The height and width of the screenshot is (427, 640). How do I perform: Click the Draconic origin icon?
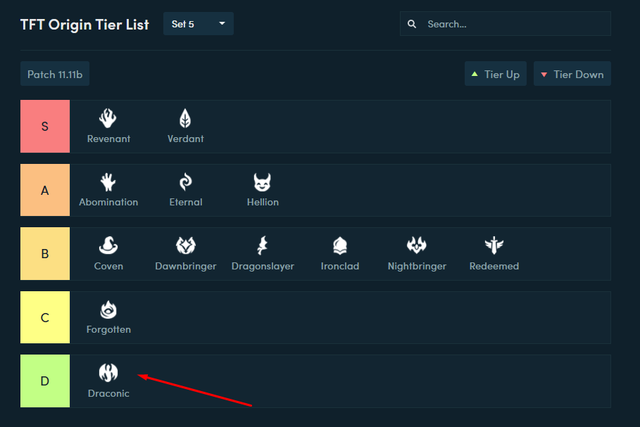coord(108,373)
